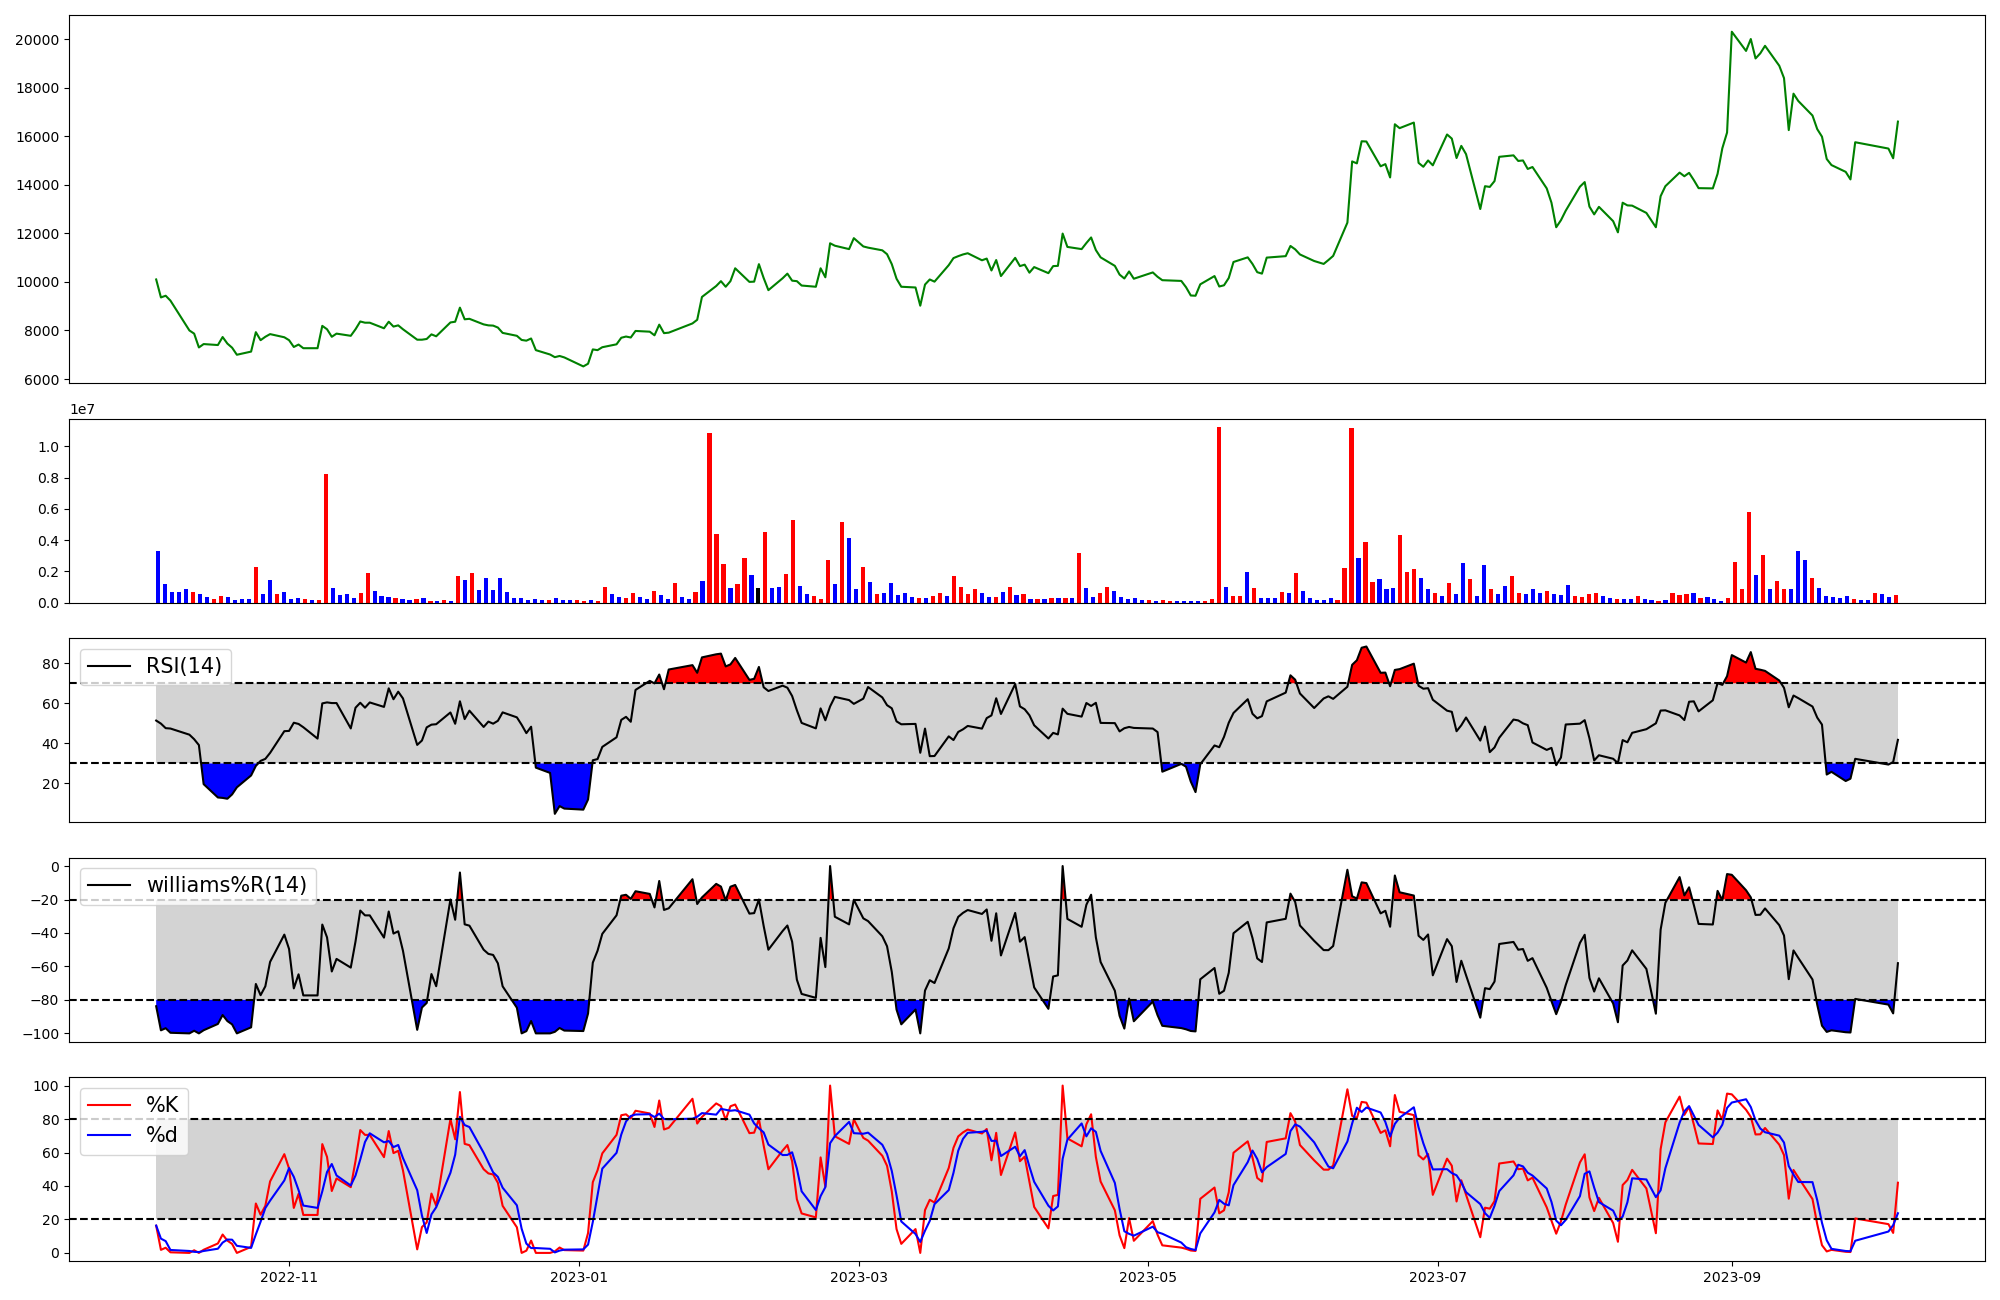Click the 100 tick on stochastic axis
This screenshot has height=1300, width=2000.
coord(45,1086)
